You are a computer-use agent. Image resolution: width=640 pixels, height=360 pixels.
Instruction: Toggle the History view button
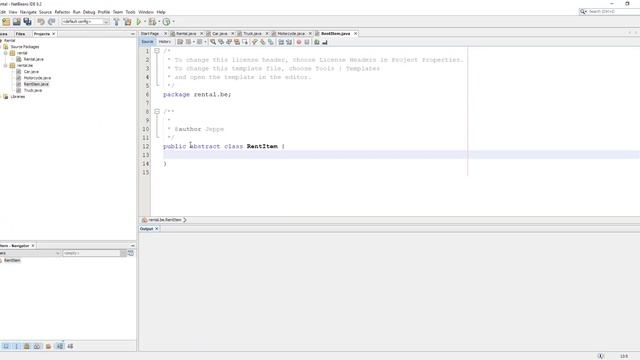coord(165,42)
